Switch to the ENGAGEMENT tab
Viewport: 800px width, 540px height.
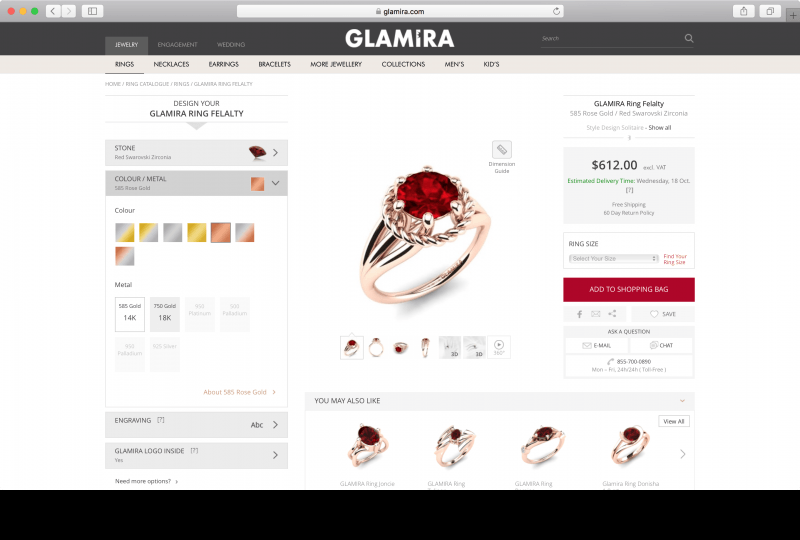177,45
